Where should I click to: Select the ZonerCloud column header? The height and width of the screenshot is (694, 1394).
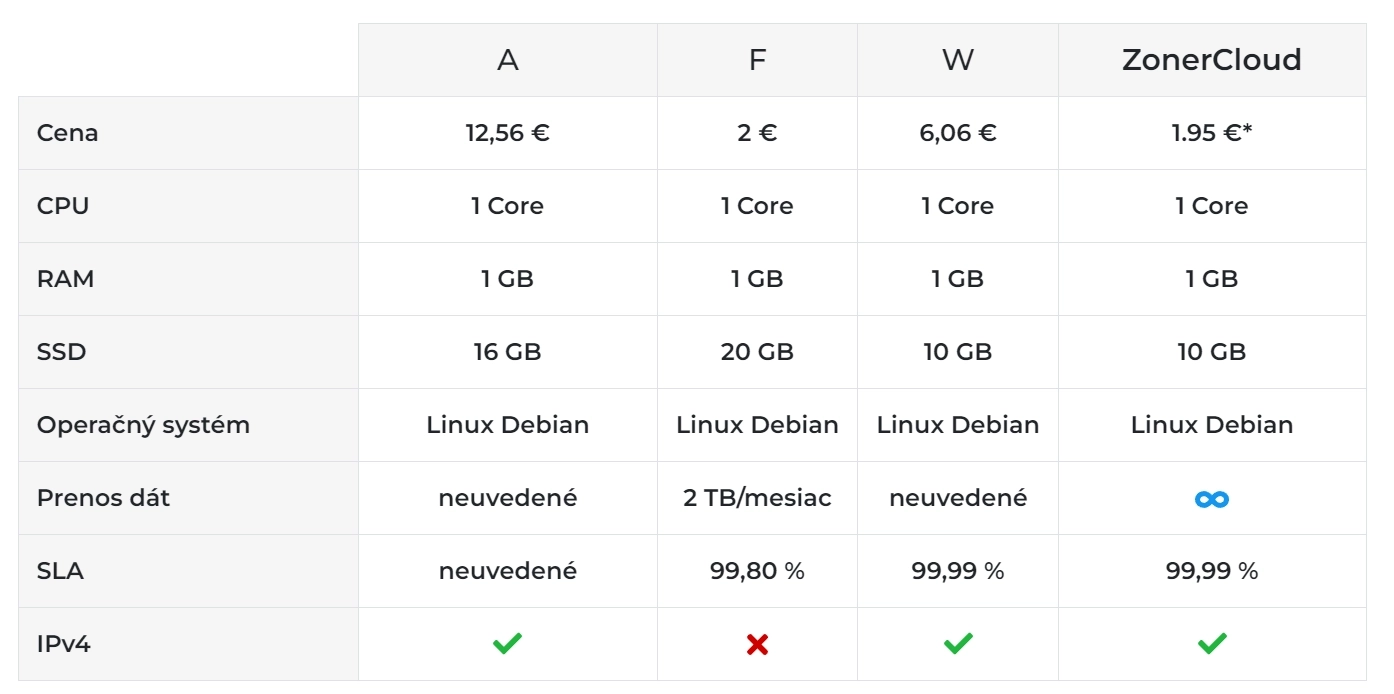[1212, 60]
